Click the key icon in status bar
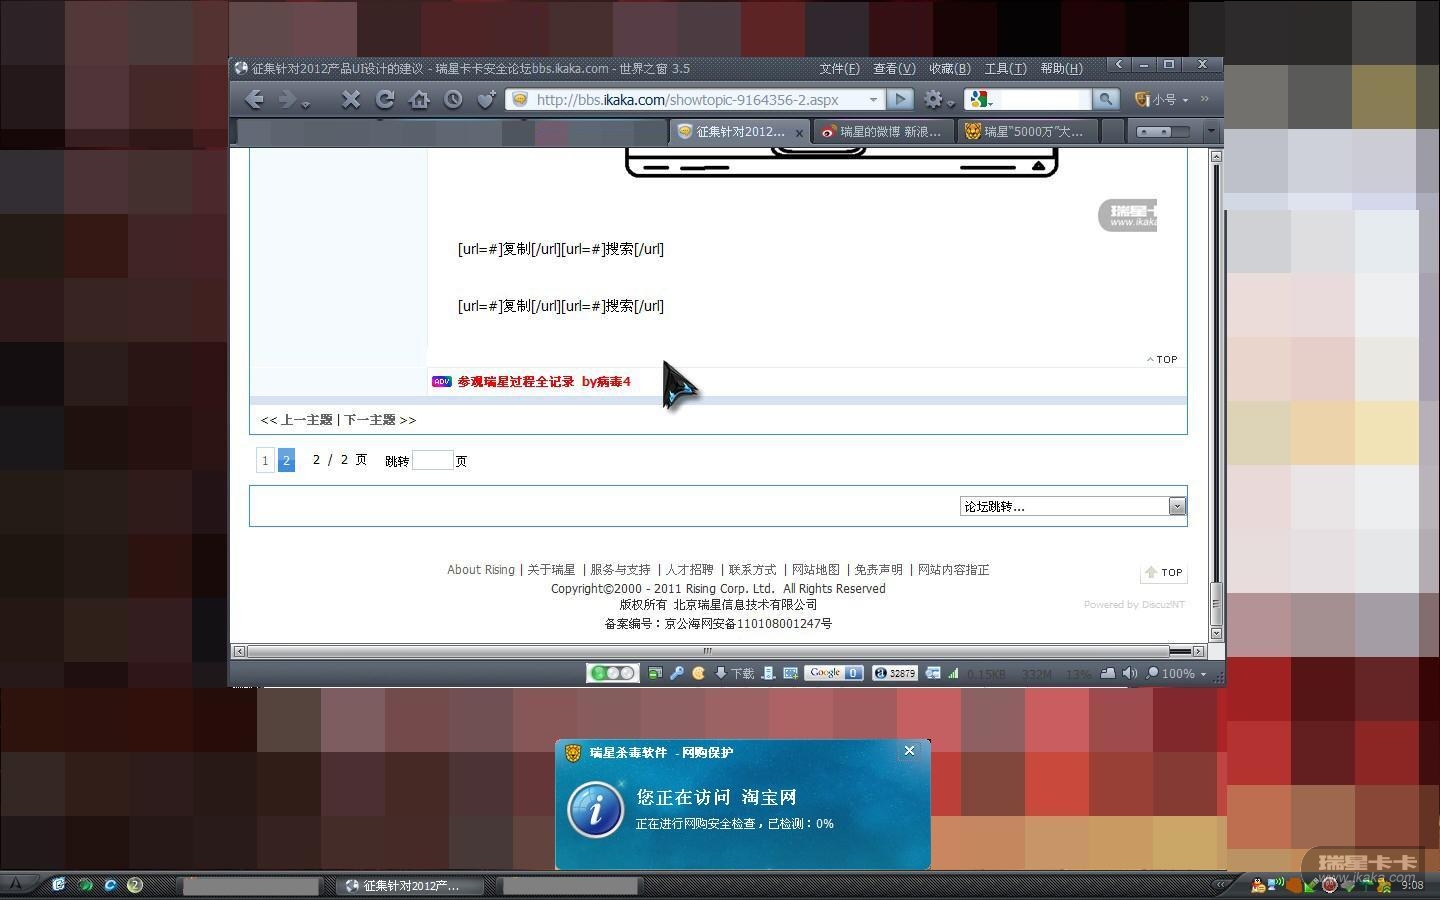This screenshot has height=900, width=1440. [x=677, y=673]
